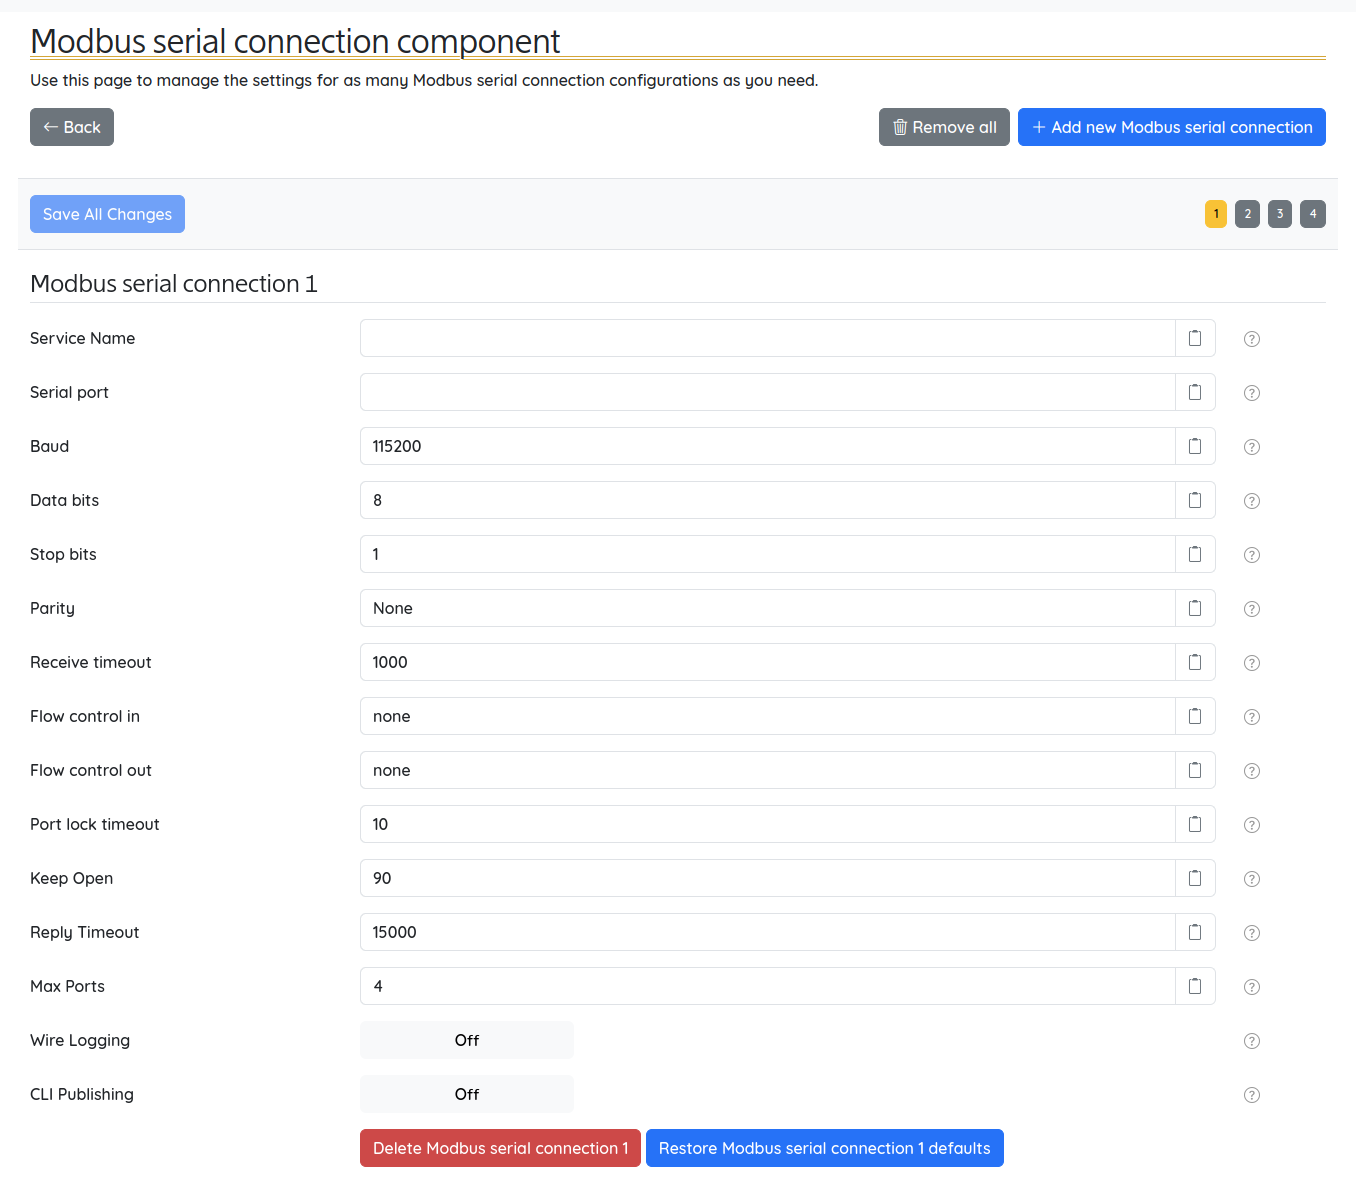
Task: Focus the Serial port field
Action: point(768,392)
